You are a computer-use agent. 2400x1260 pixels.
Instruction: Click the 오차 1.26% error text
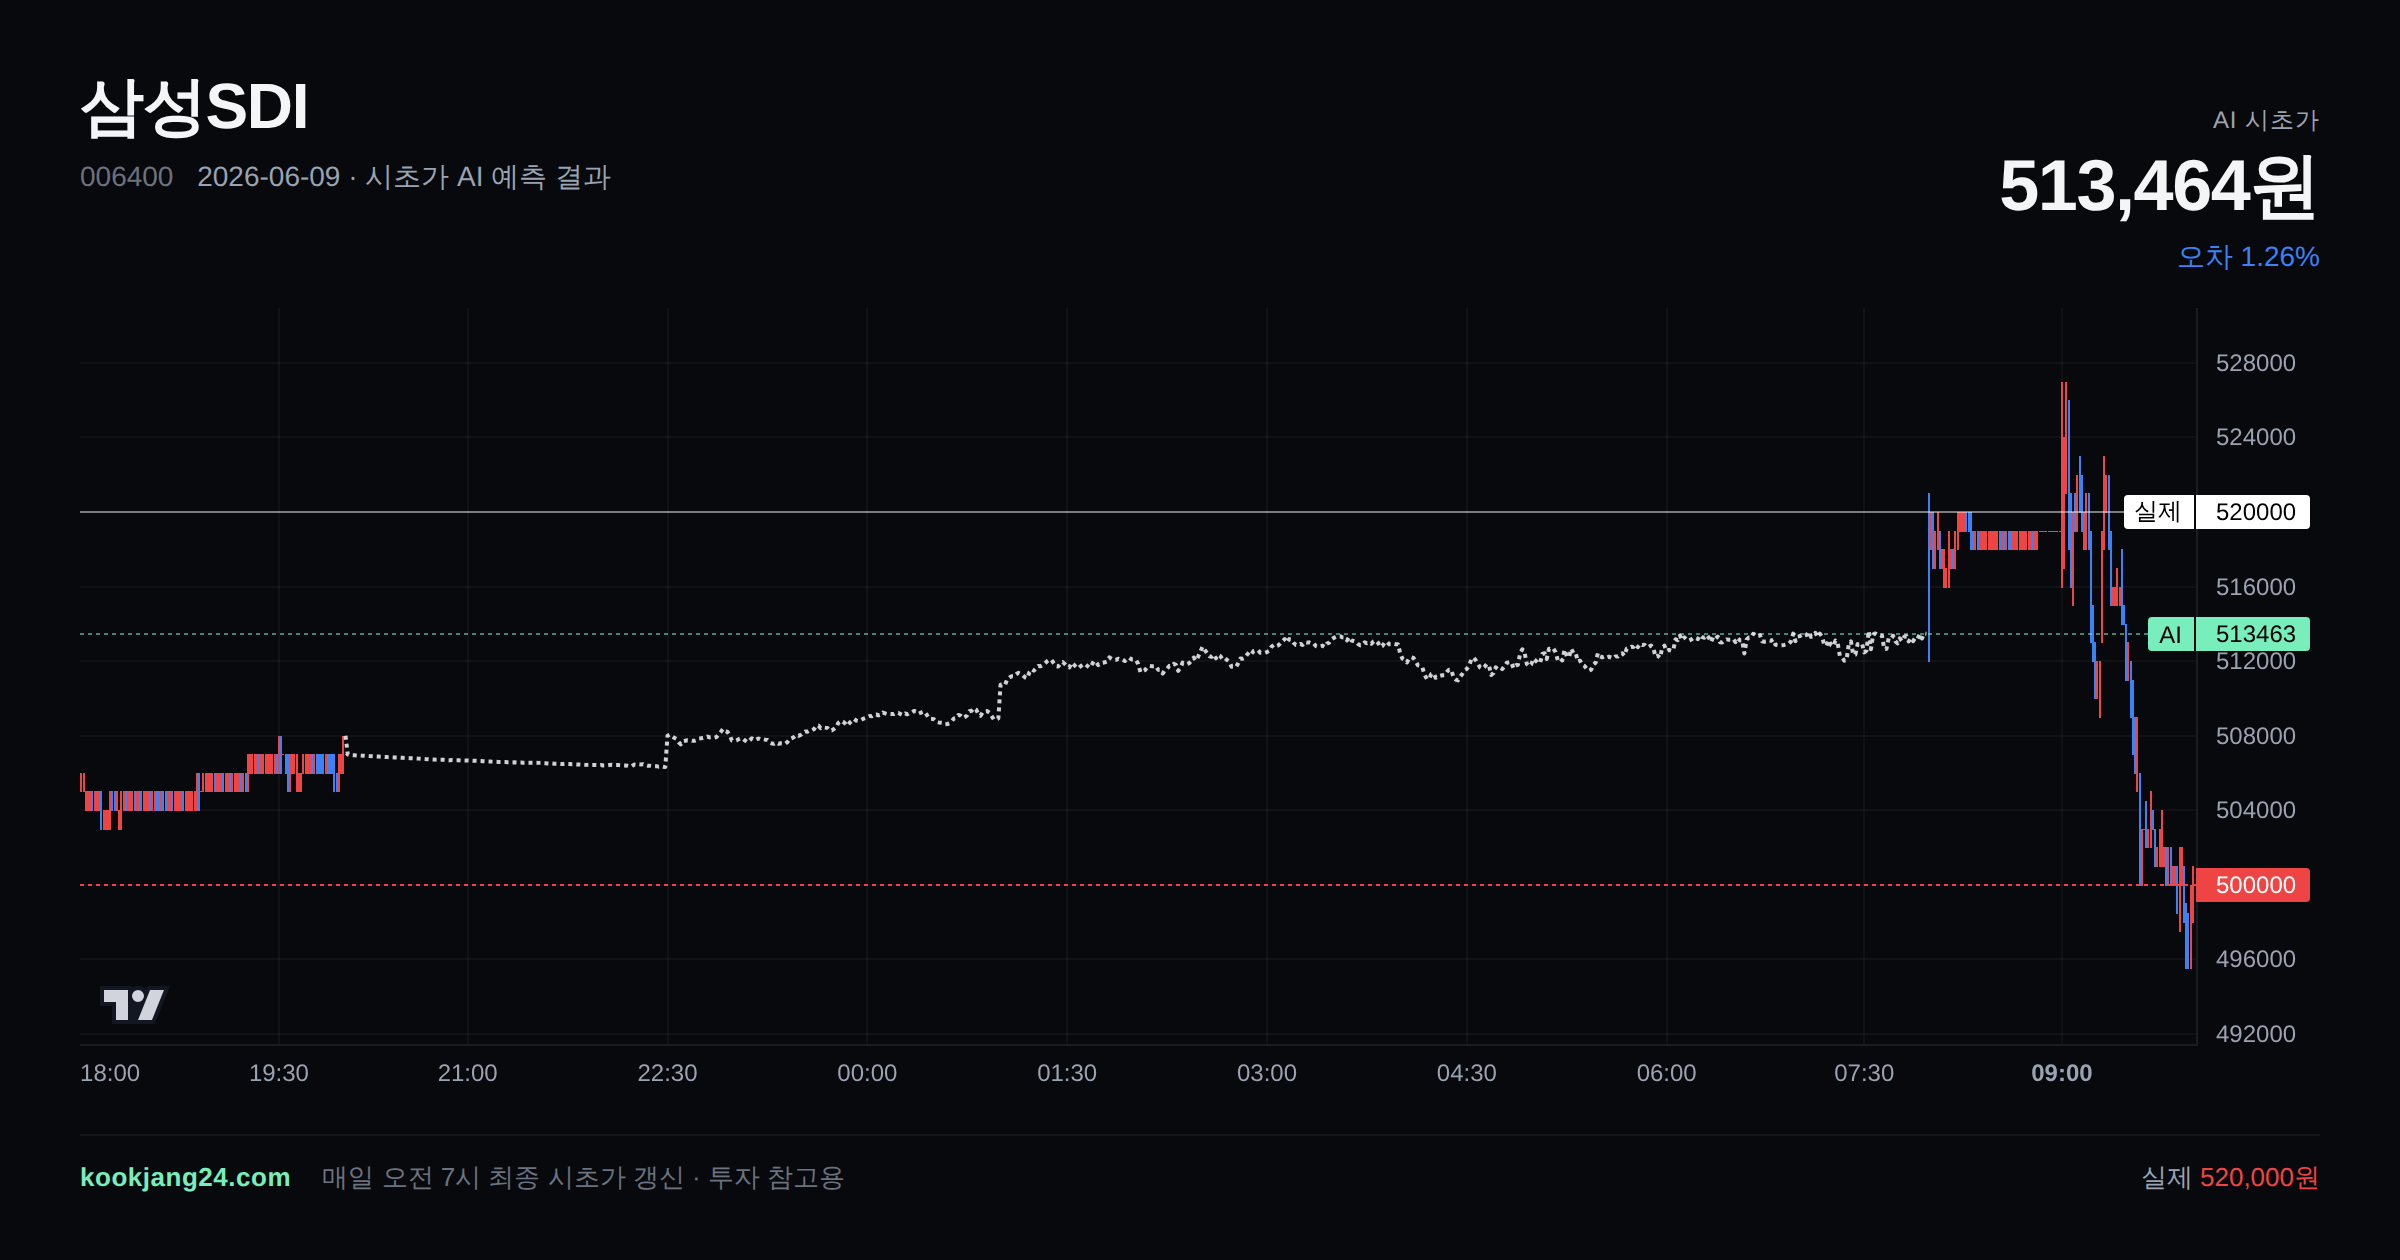pos(2248,257)
